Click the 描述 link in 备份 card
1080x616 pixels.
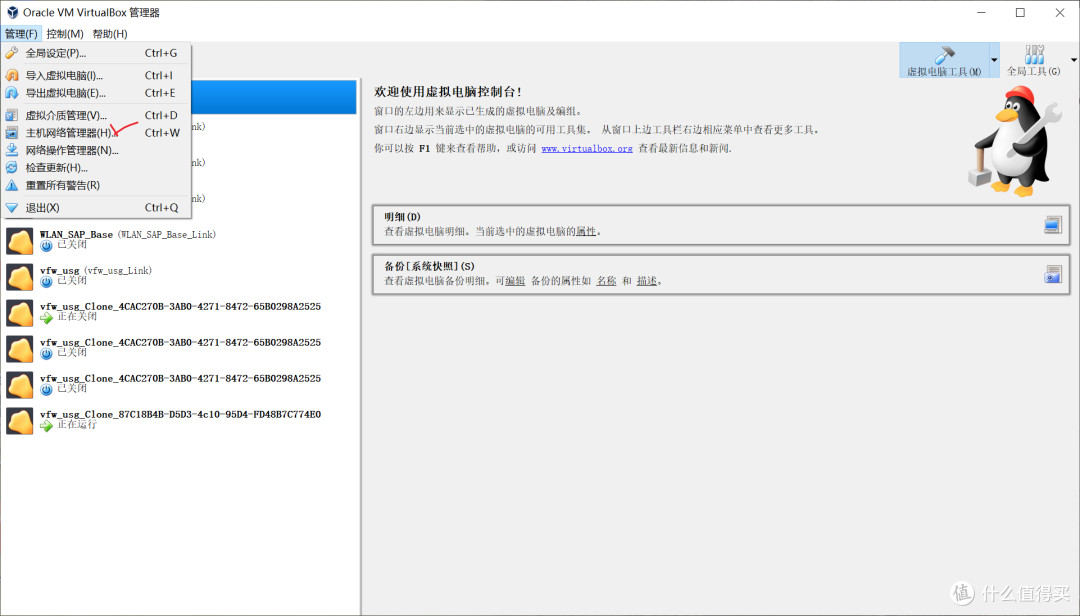point(646,281)
